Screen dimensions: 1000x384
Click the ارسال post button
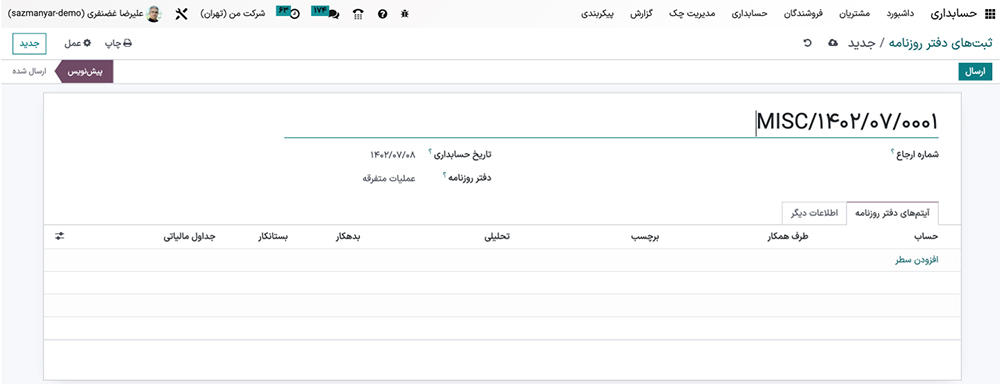pyautogui.click(x=975, y=72)
